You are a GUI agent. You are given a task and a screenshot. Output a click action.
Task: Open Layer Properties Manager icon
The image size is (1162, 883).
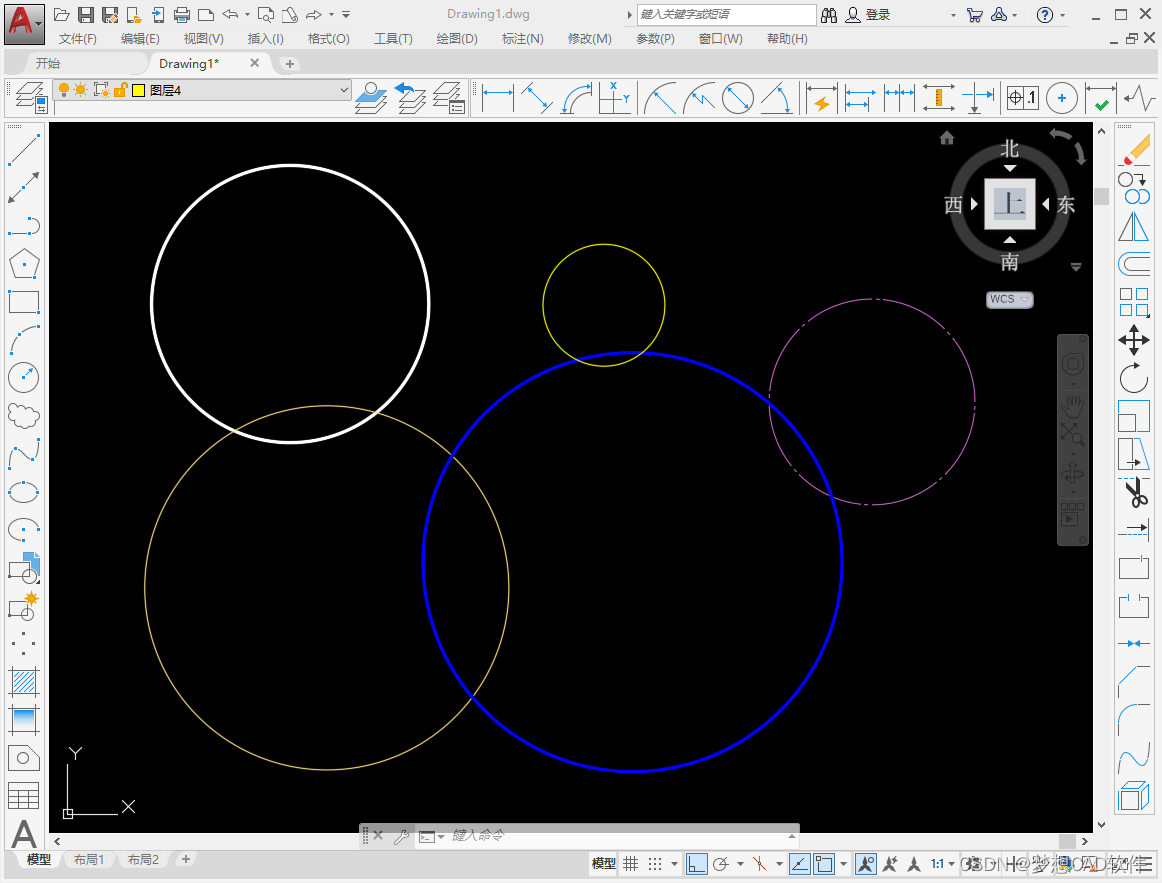pos(31,97)
